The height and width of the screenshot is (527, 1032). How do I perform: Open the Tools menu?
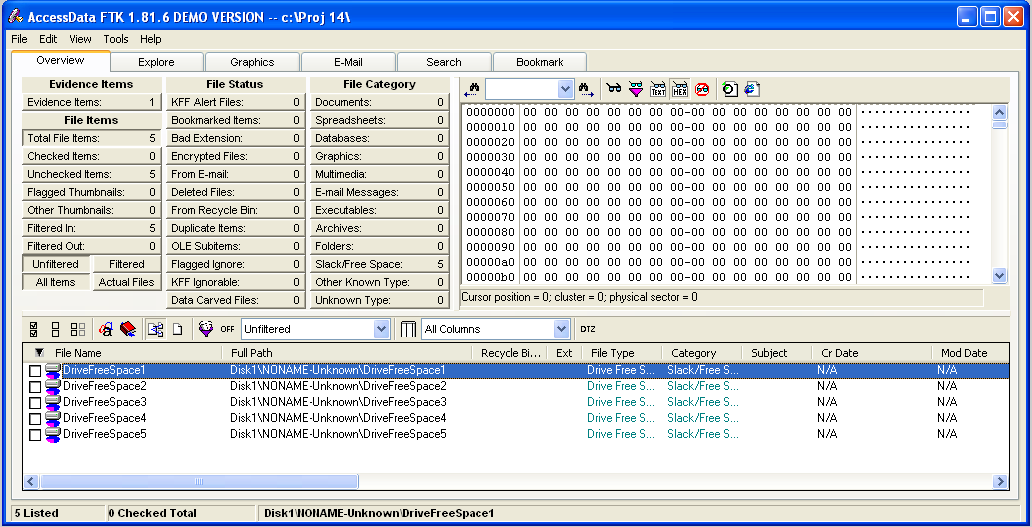(x=116, y=39)
